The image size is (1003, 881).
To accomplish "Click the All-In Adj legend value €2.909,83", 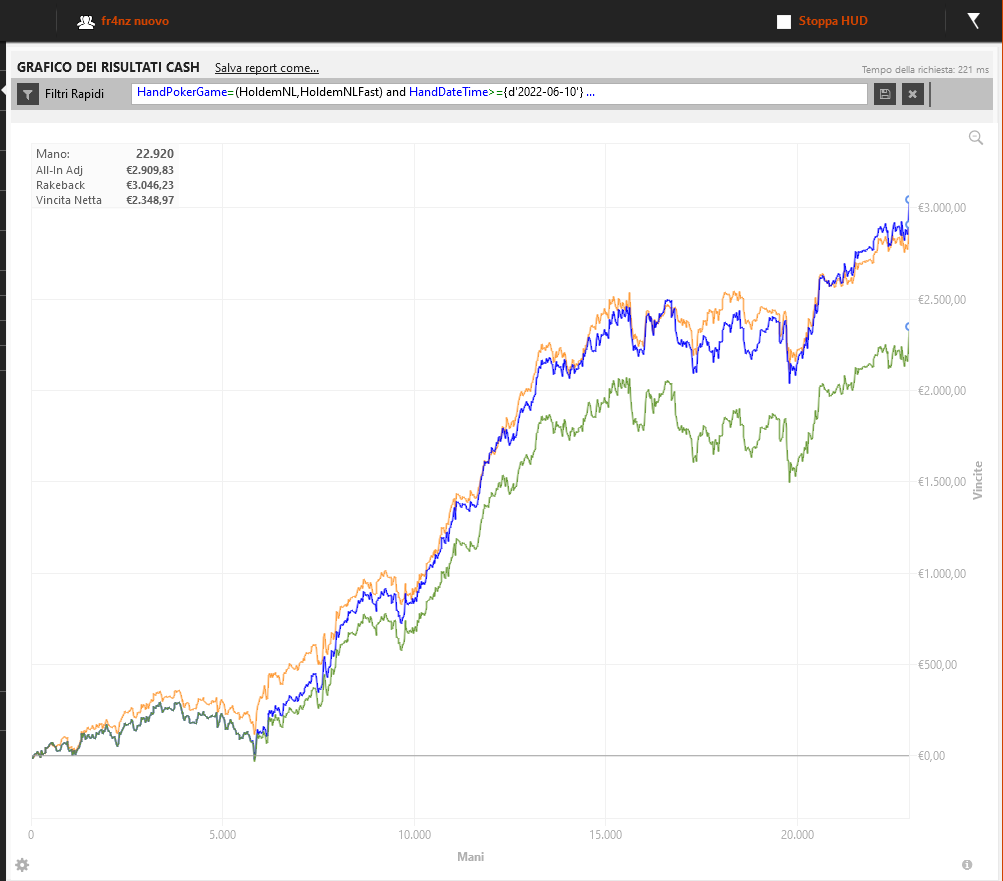I will [150, 170].
